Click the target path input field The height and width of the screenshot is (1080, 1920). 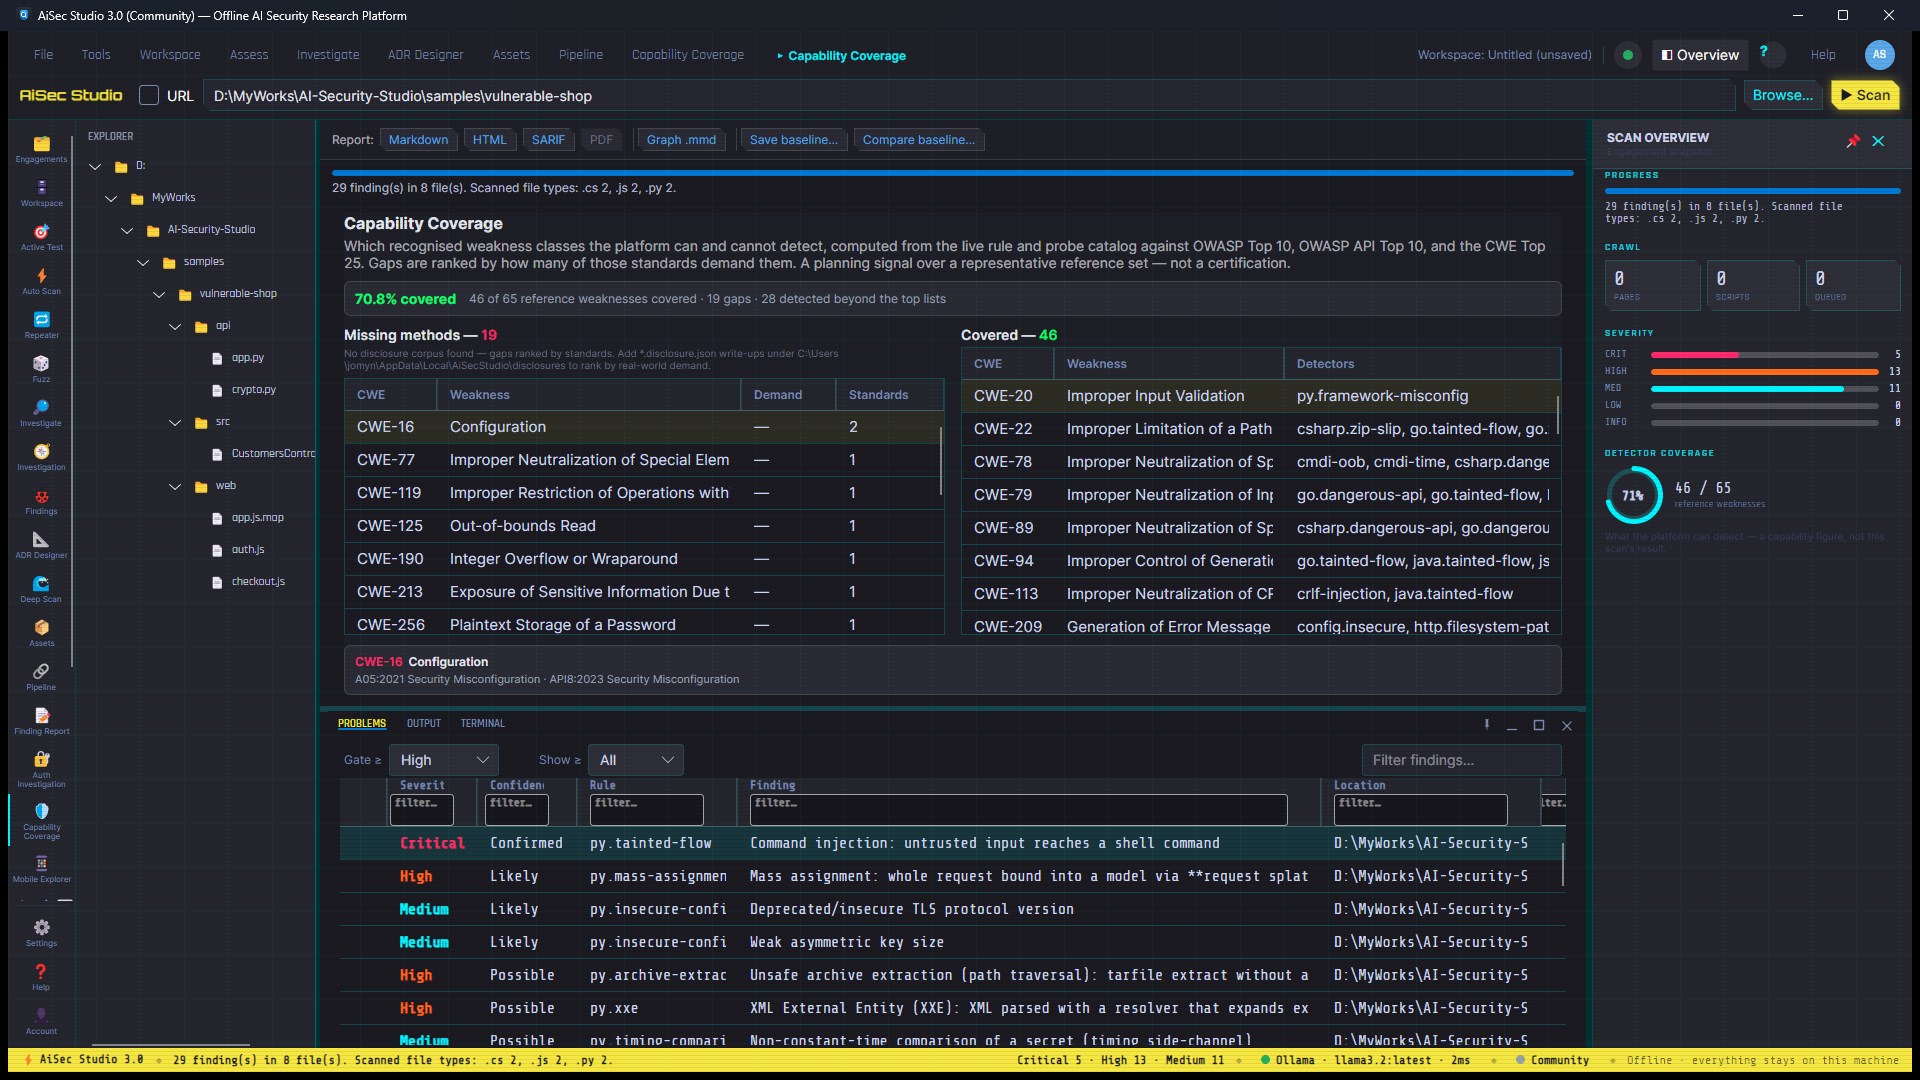click(968, 96)
